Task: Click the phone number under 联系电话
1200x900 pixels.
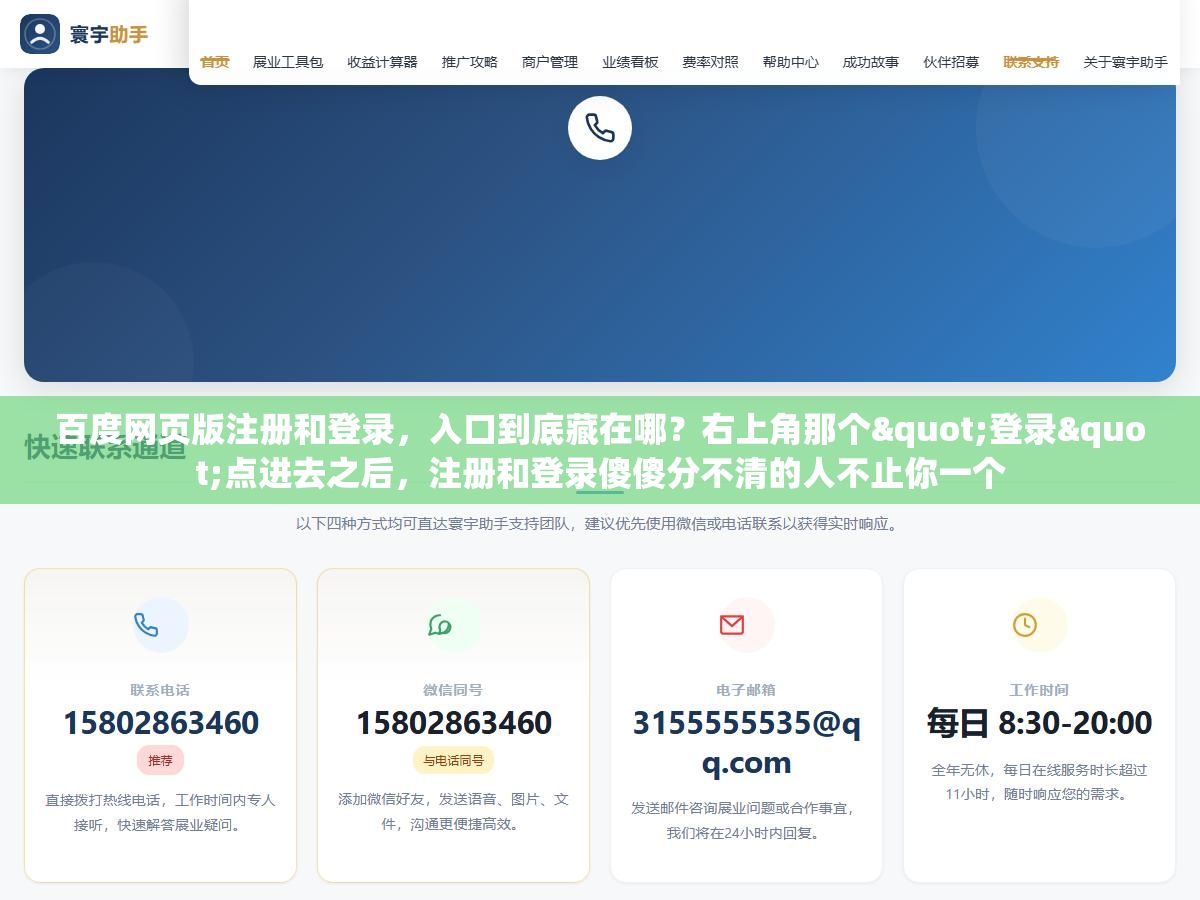Action: [x=160, y=722]
